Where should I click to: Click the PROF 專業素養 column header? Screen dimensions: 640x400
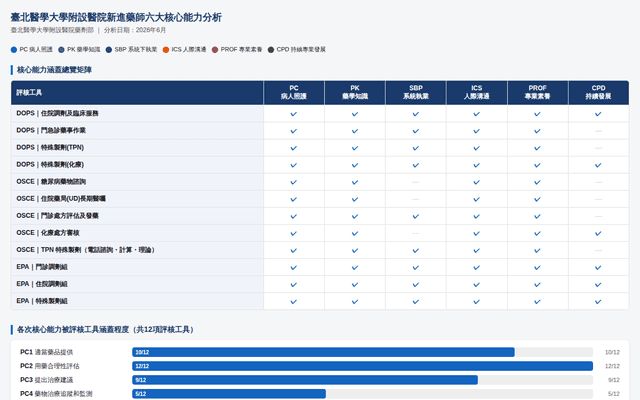(538, 93)
